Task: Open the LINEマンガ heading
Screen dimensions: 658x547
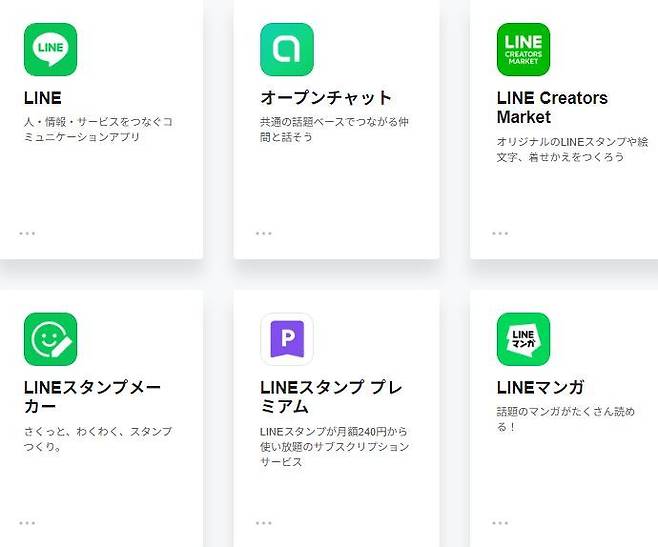Action: (540, 387)
